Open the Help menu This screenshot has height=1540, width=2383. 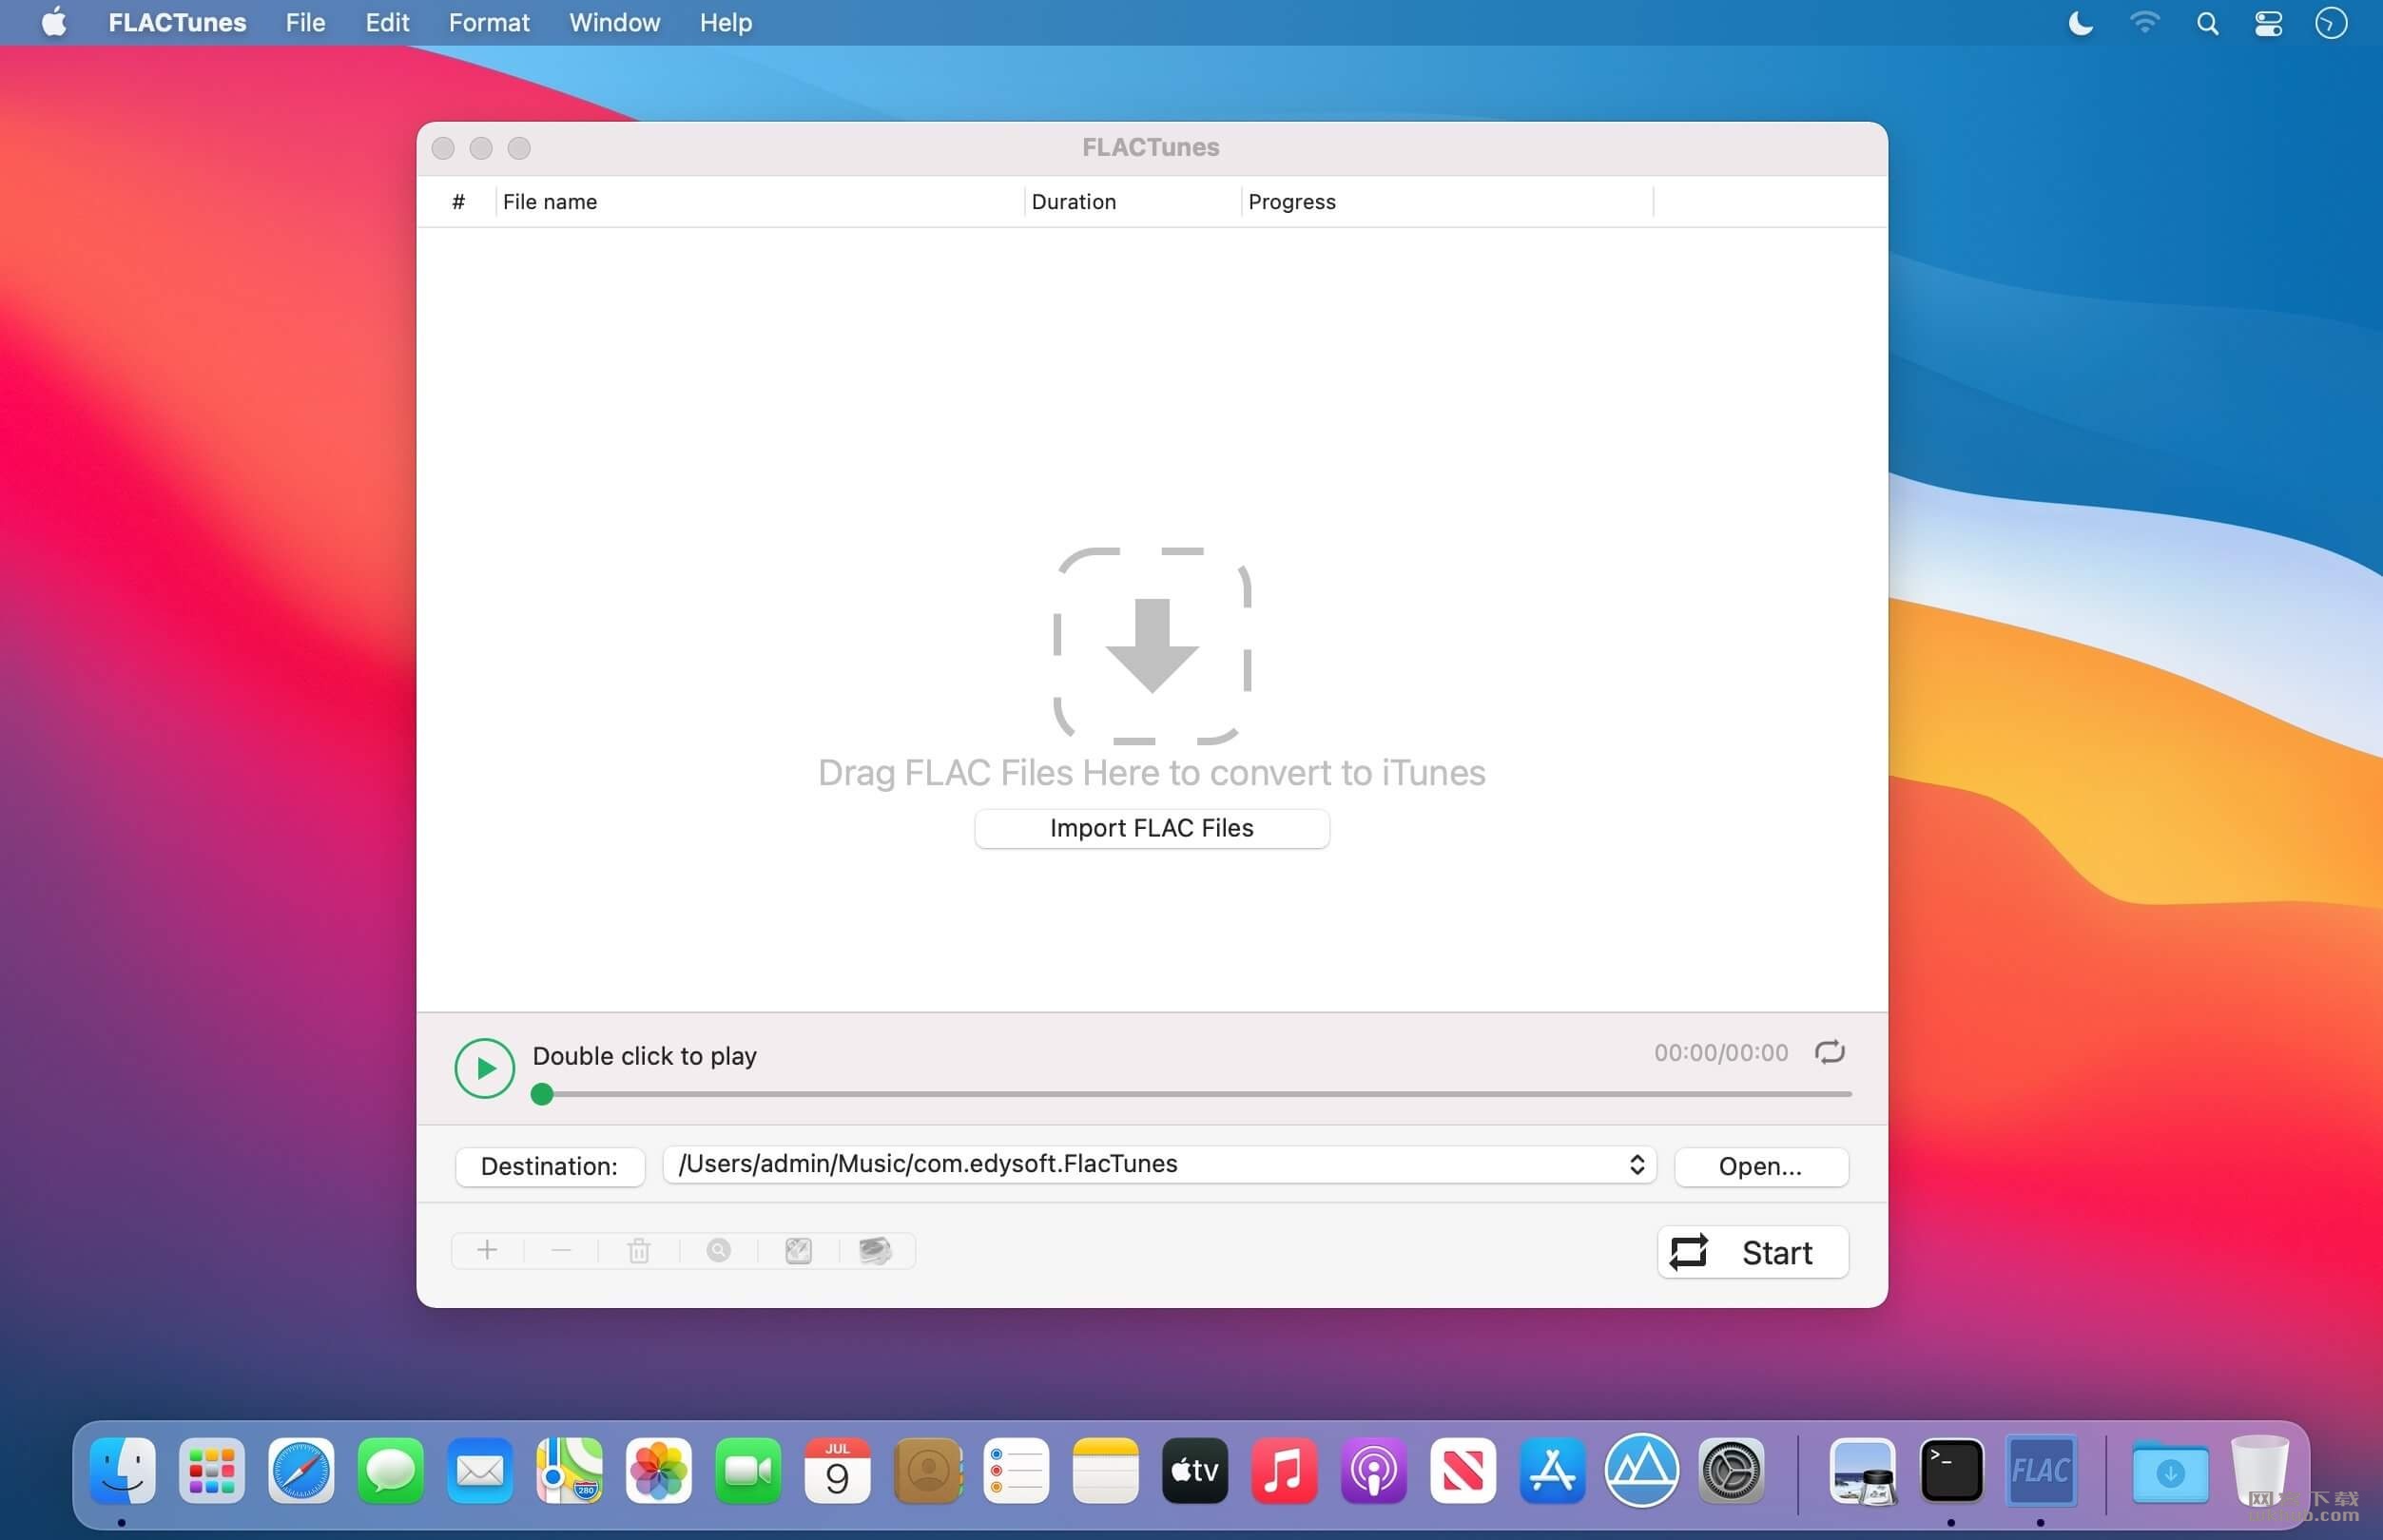coord(725,22)
